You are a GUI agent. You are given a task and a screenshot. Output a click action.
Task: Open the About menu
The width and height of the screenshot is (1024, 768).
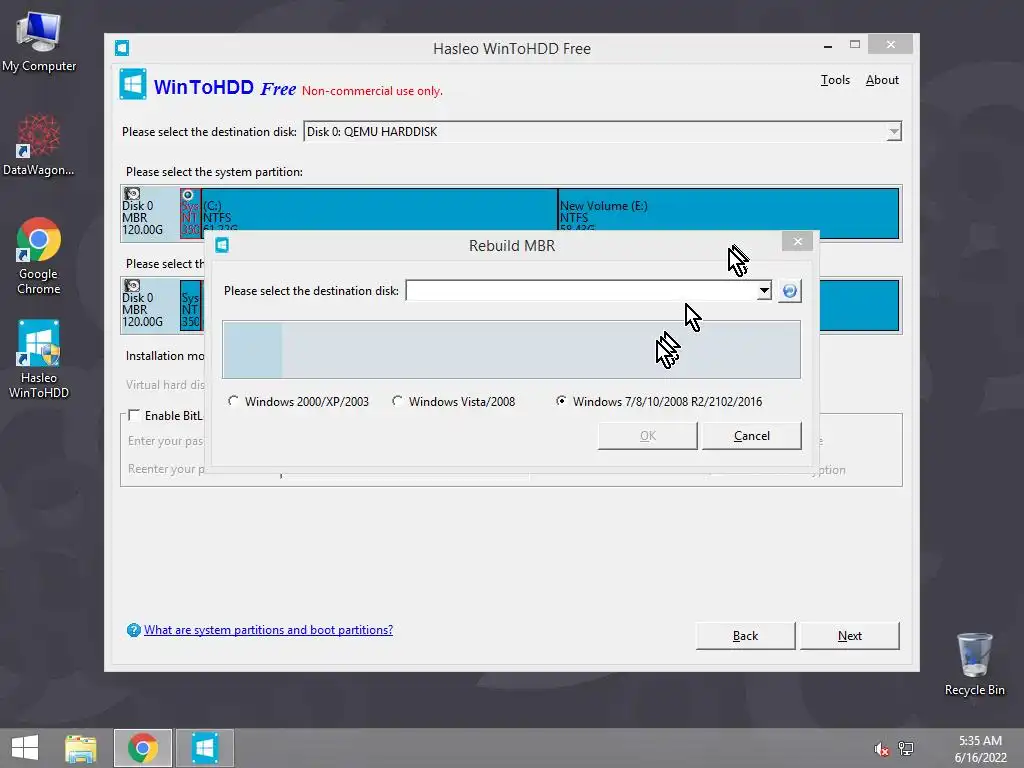pyautogui.click(x=882, y=80)
